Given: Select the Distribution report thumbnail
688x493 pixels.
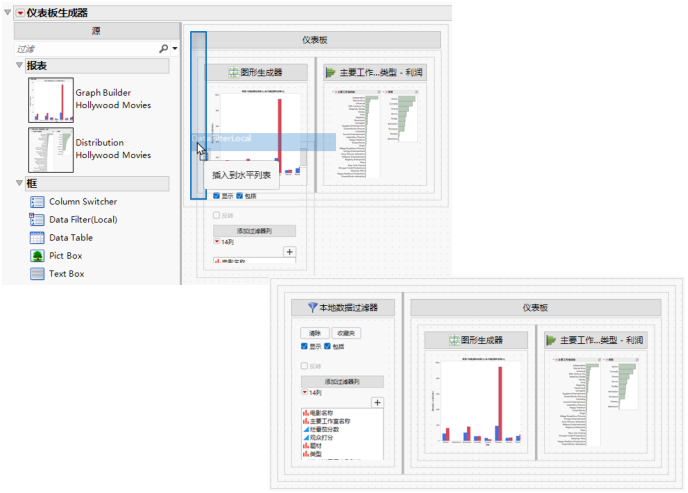Looking at the screenshot, I should click(51, 150).
